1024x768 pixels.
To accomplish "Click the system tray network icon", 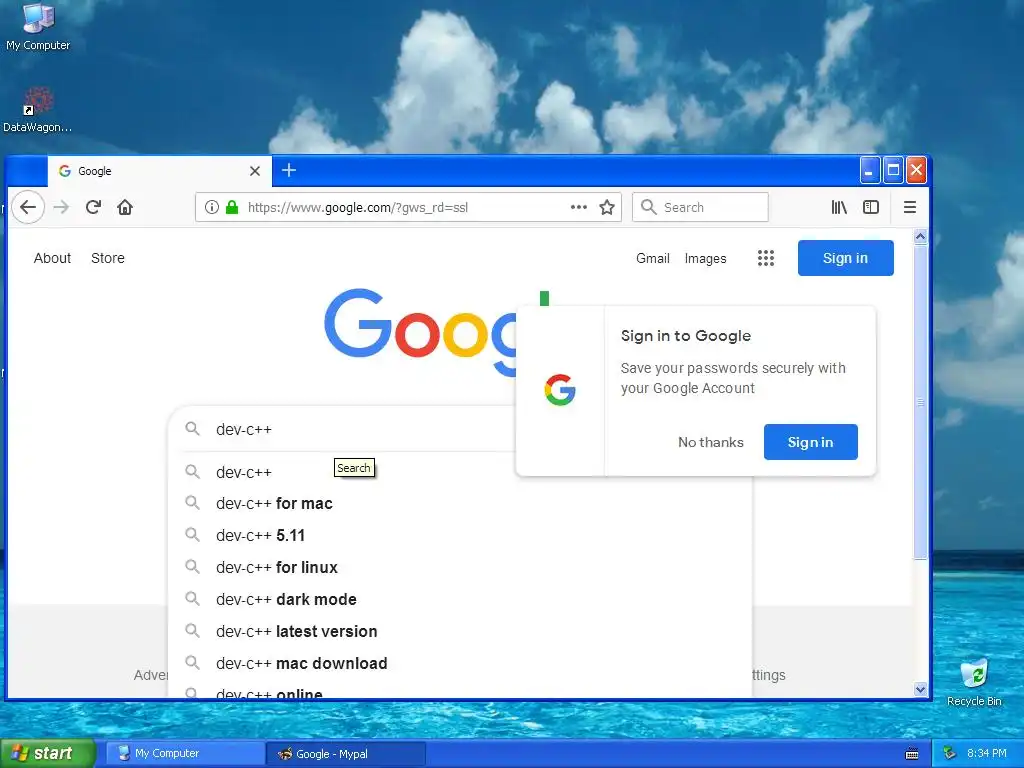I will point(949,754).
